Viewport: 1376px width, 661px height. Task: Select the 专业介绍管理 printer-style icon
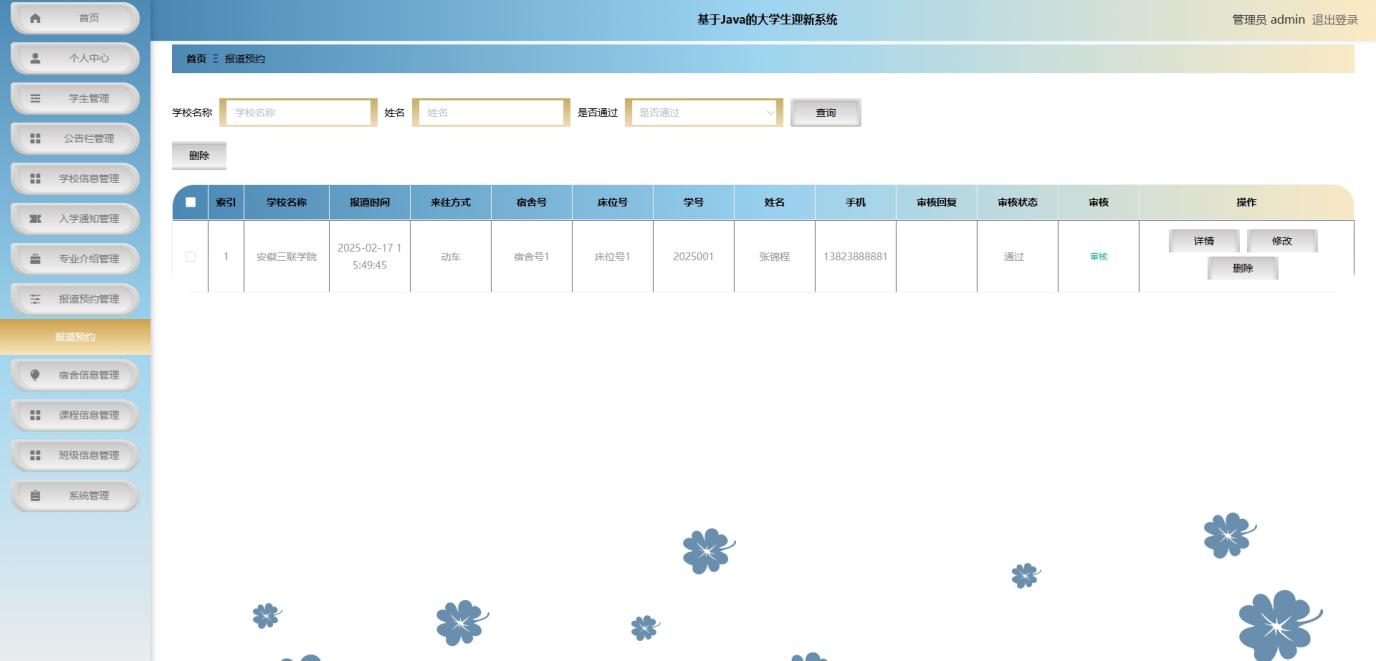(35, 258)
